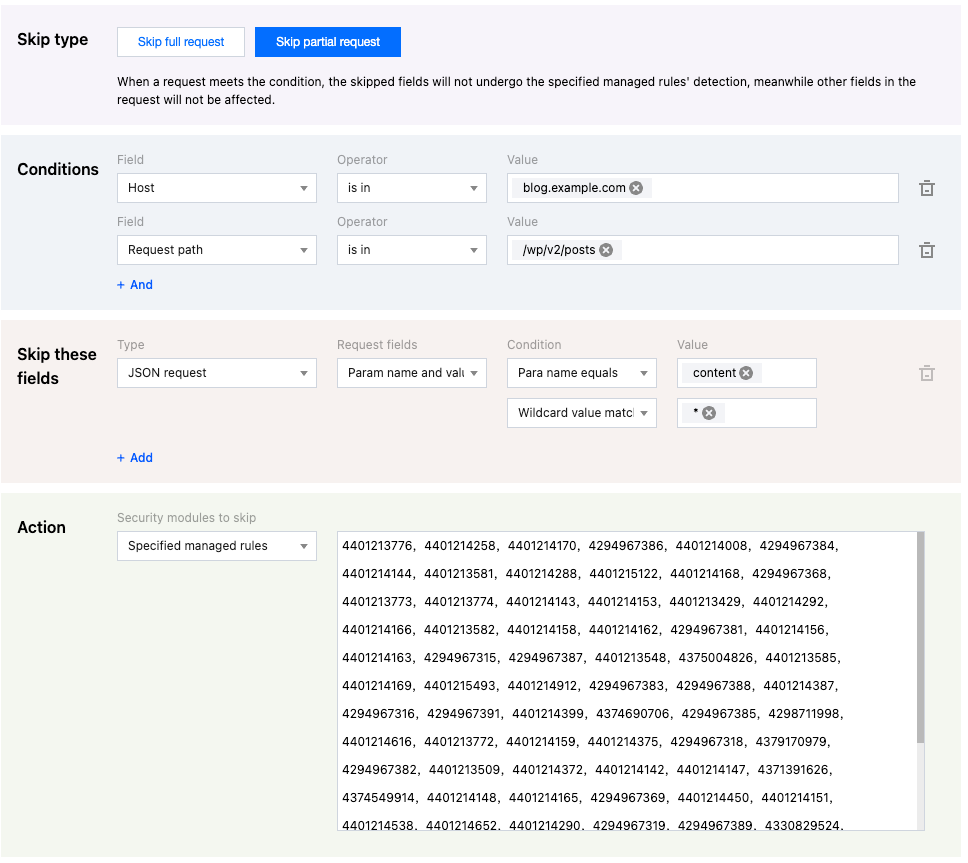Viewport: 968px width, 863px height.
Task: Change the Para name equals condition
Action: 581,373
